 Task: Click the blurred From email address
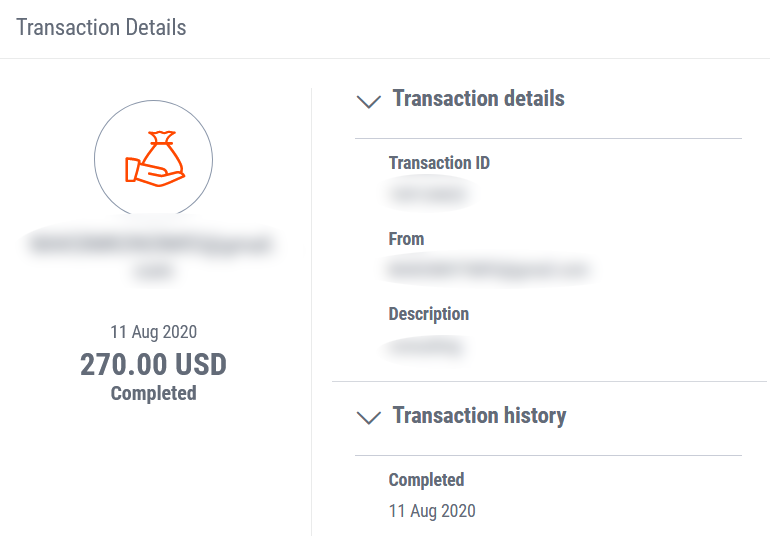pos(489,269)
